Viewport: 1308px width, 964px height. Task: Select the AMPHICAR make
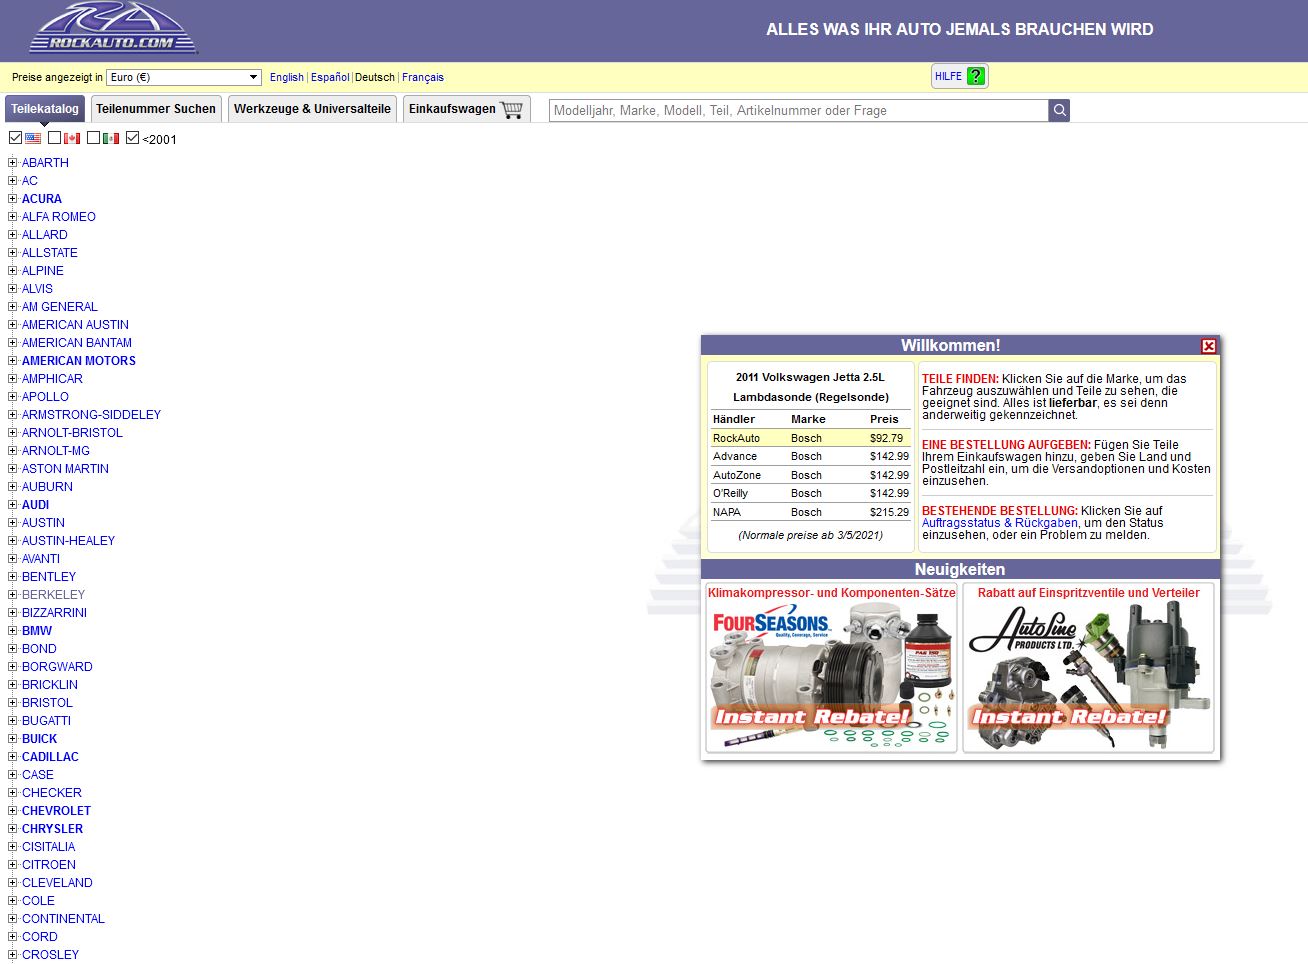coord(52,379)
